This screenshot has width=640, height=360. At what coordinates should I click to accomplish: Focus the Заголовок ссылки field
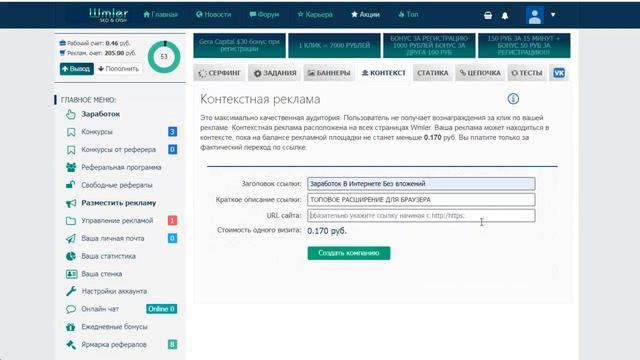(421, 184)
